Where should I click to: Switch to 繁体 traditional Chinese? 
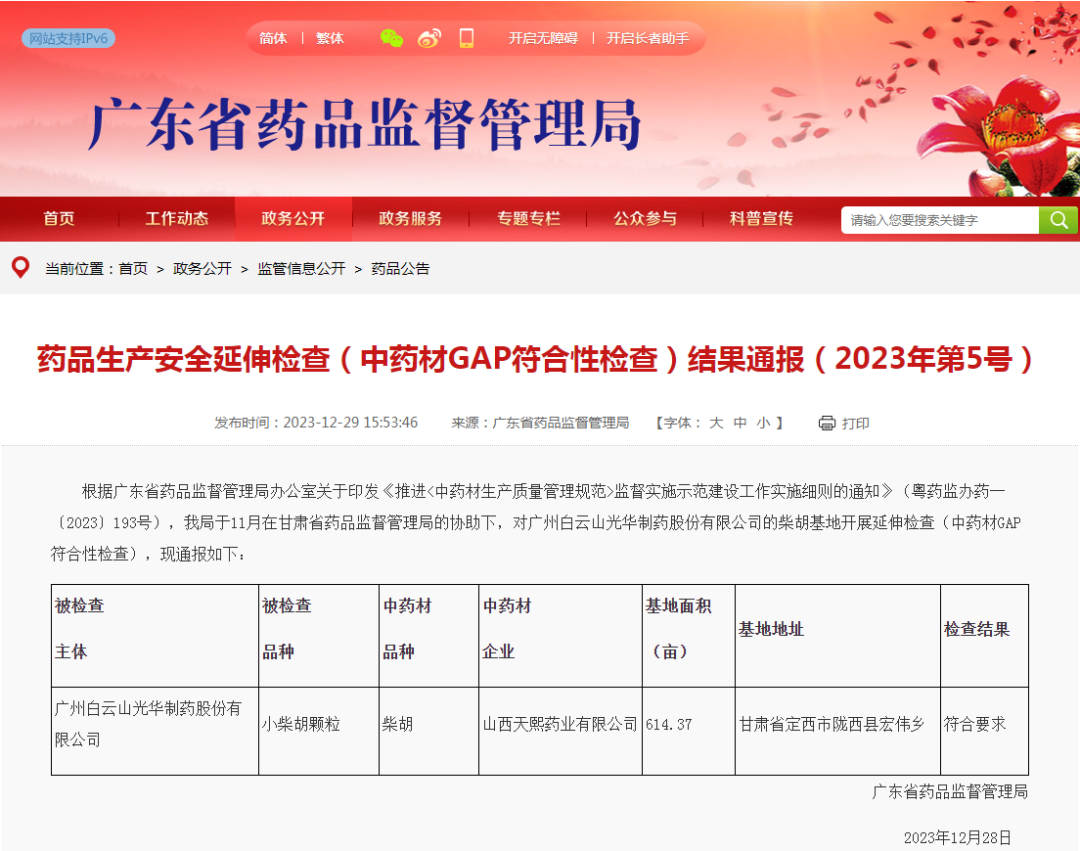pos(329,39)
